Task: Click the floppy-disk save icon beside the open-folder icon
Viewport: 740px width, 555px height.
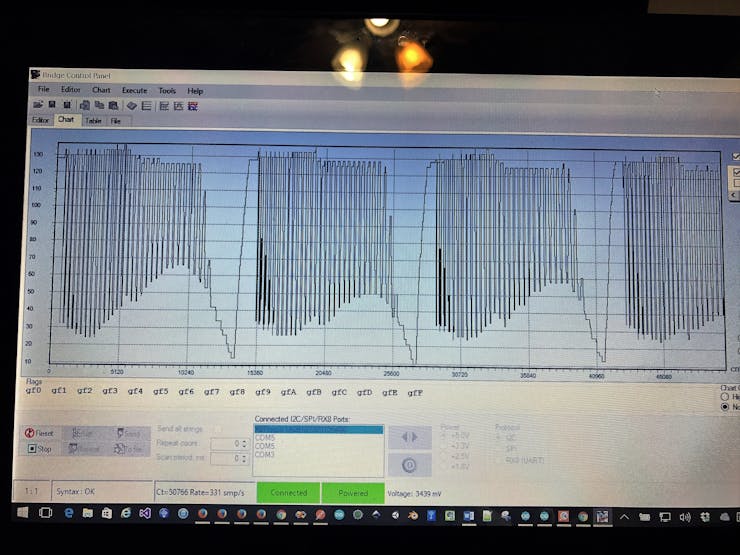Action: tap(52, 105)
